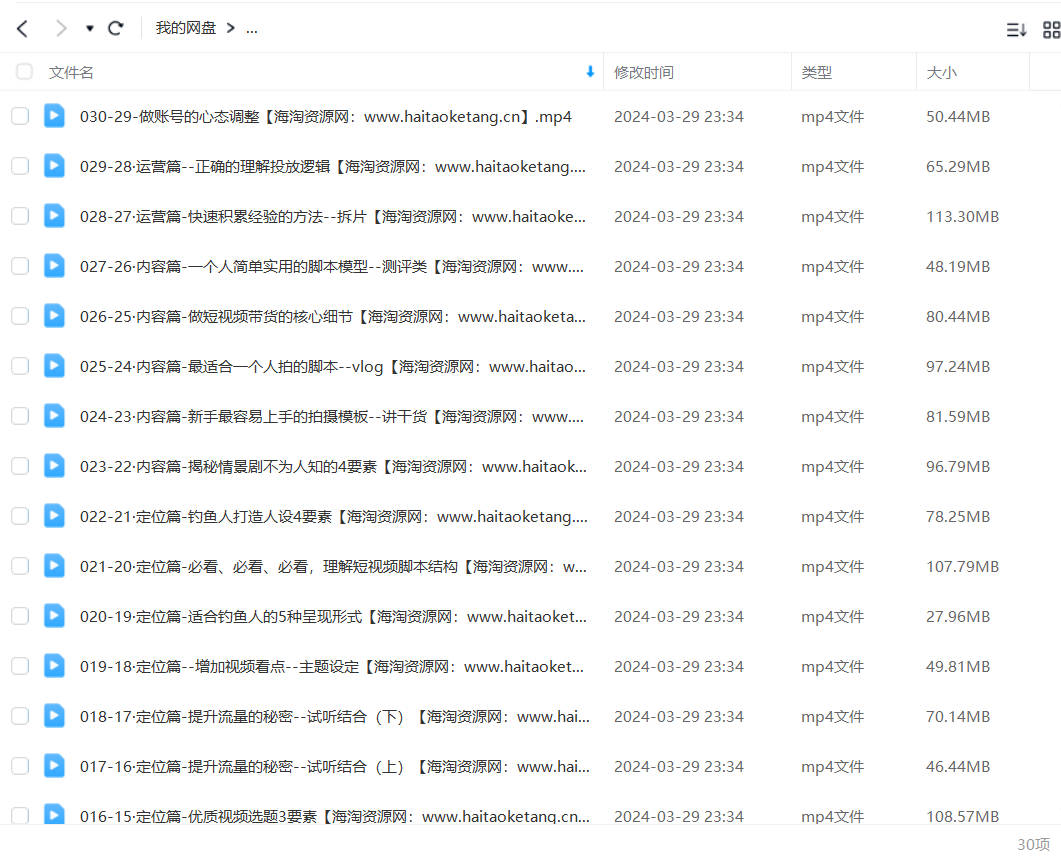Click size value 27.96MB
This screenshot has height=859, width=1061.
coord(957,617)
